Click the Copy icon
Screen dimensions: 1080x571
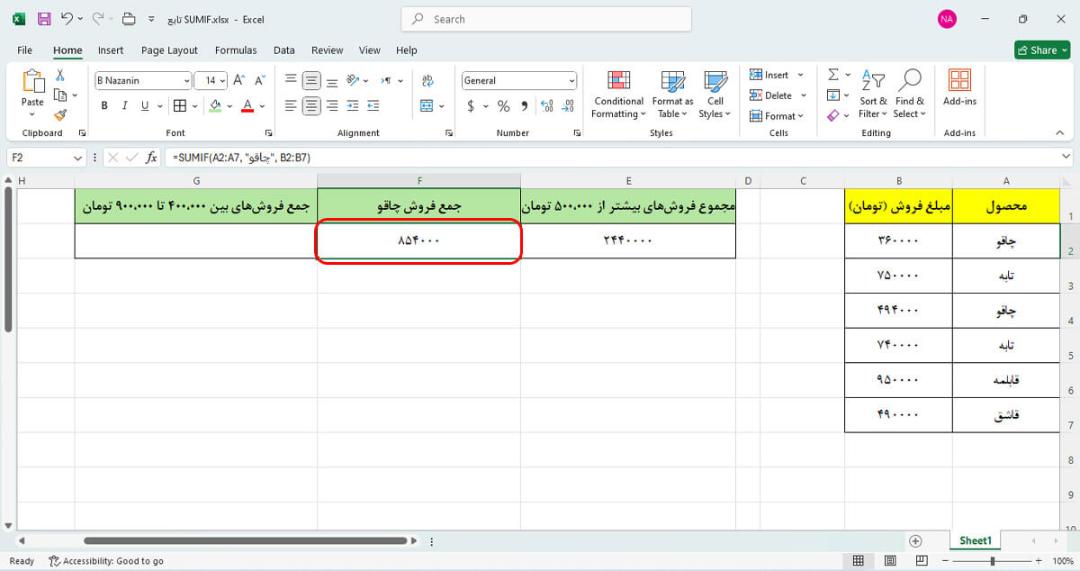[x=60, y=95]
